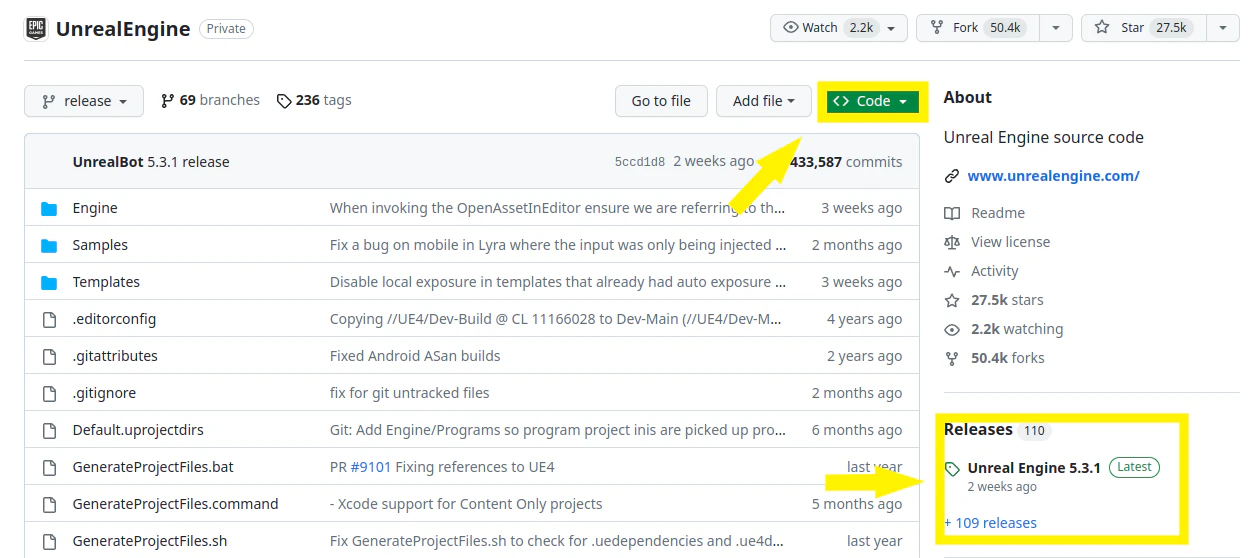Open the Samples folder
The width and height of the screenshot is (1256, 558).
click(100, 245)
